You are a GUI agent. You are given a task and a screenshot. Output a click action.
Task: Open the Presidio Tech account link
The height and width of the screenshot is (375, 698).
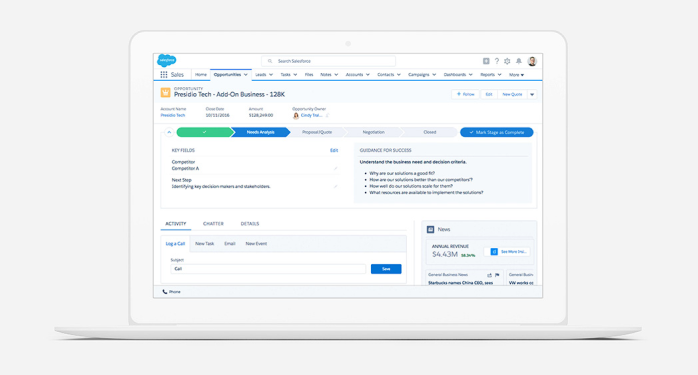tap(173, 115)
